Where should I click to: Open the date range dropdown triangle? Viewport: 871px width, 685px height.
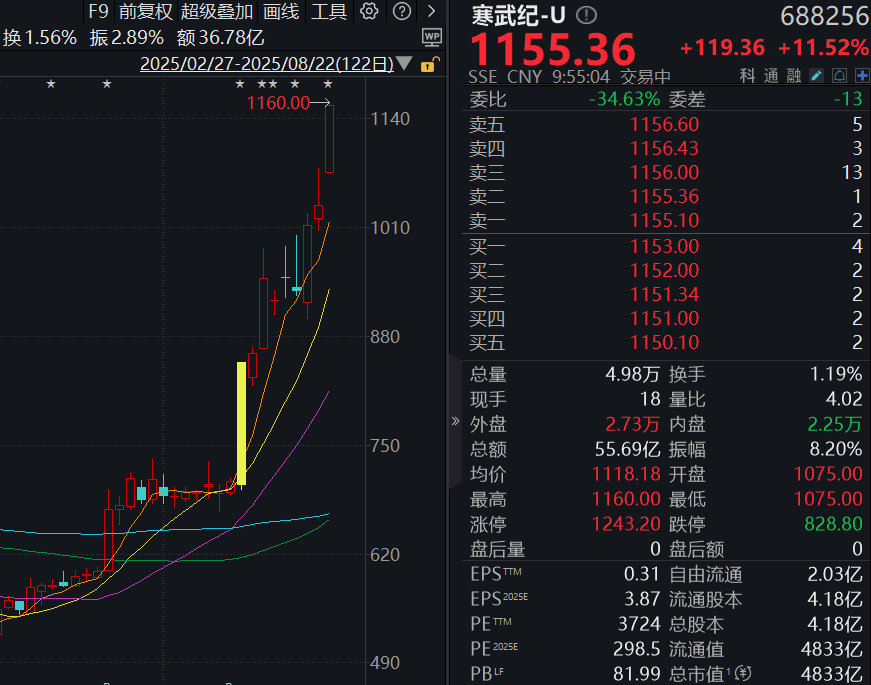coord(404,63)
